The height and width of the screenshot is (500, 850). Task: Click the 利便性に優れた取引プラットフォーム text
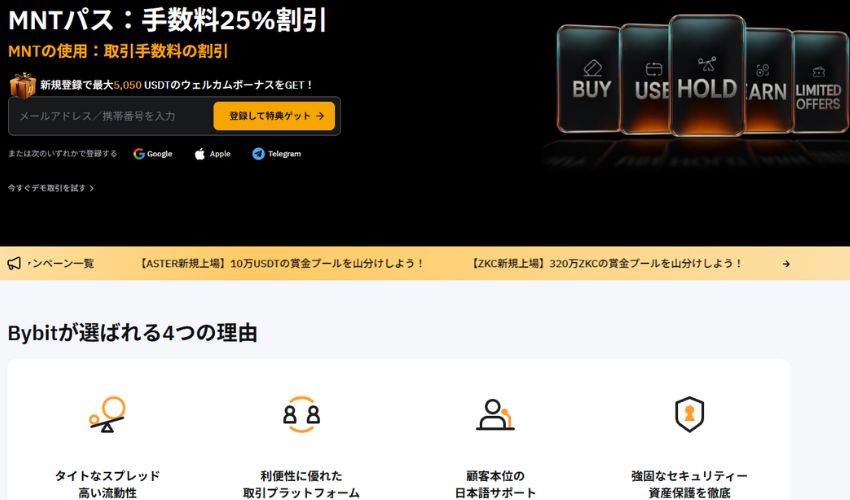click(301, 484)
